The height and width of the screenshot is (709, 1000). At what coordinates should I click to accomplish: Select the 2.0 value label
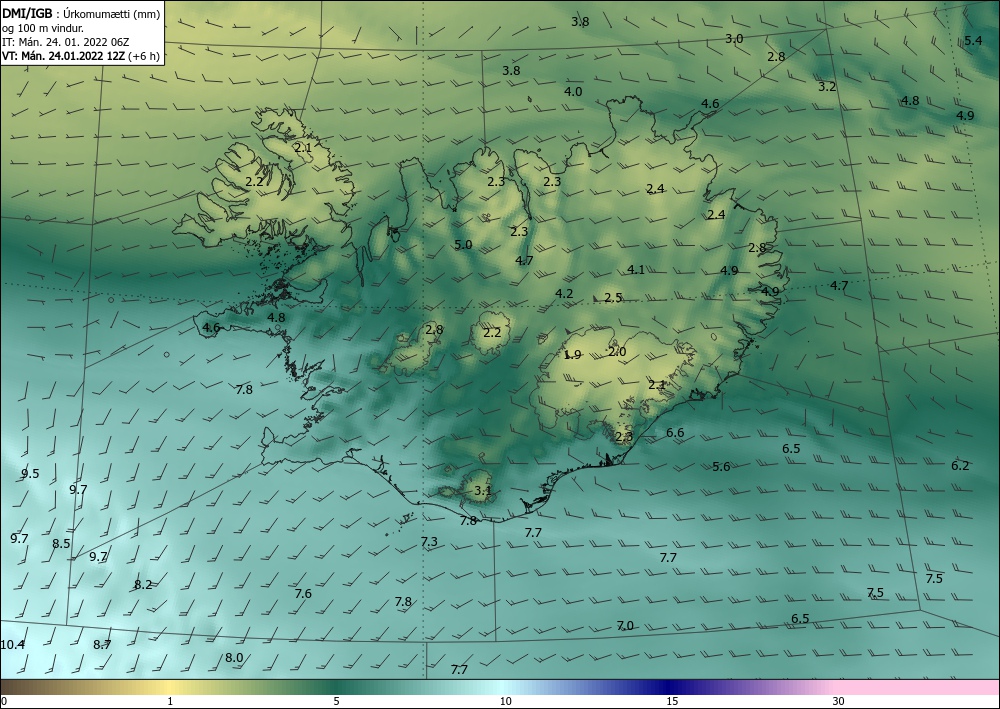(617, 352)
